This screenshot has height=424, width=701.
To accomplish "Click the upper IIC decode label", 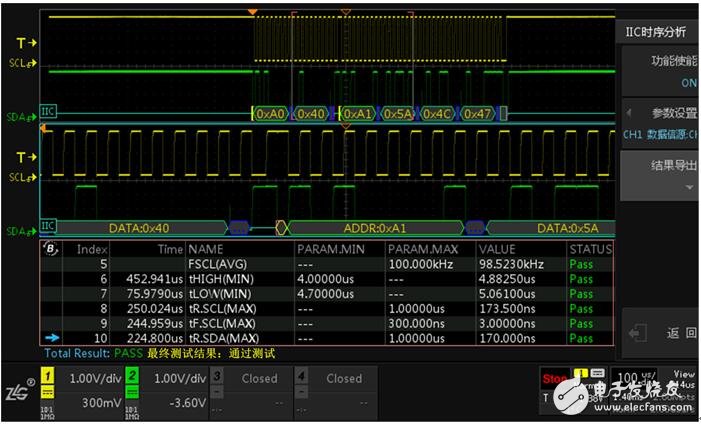I will pos(48,112).
